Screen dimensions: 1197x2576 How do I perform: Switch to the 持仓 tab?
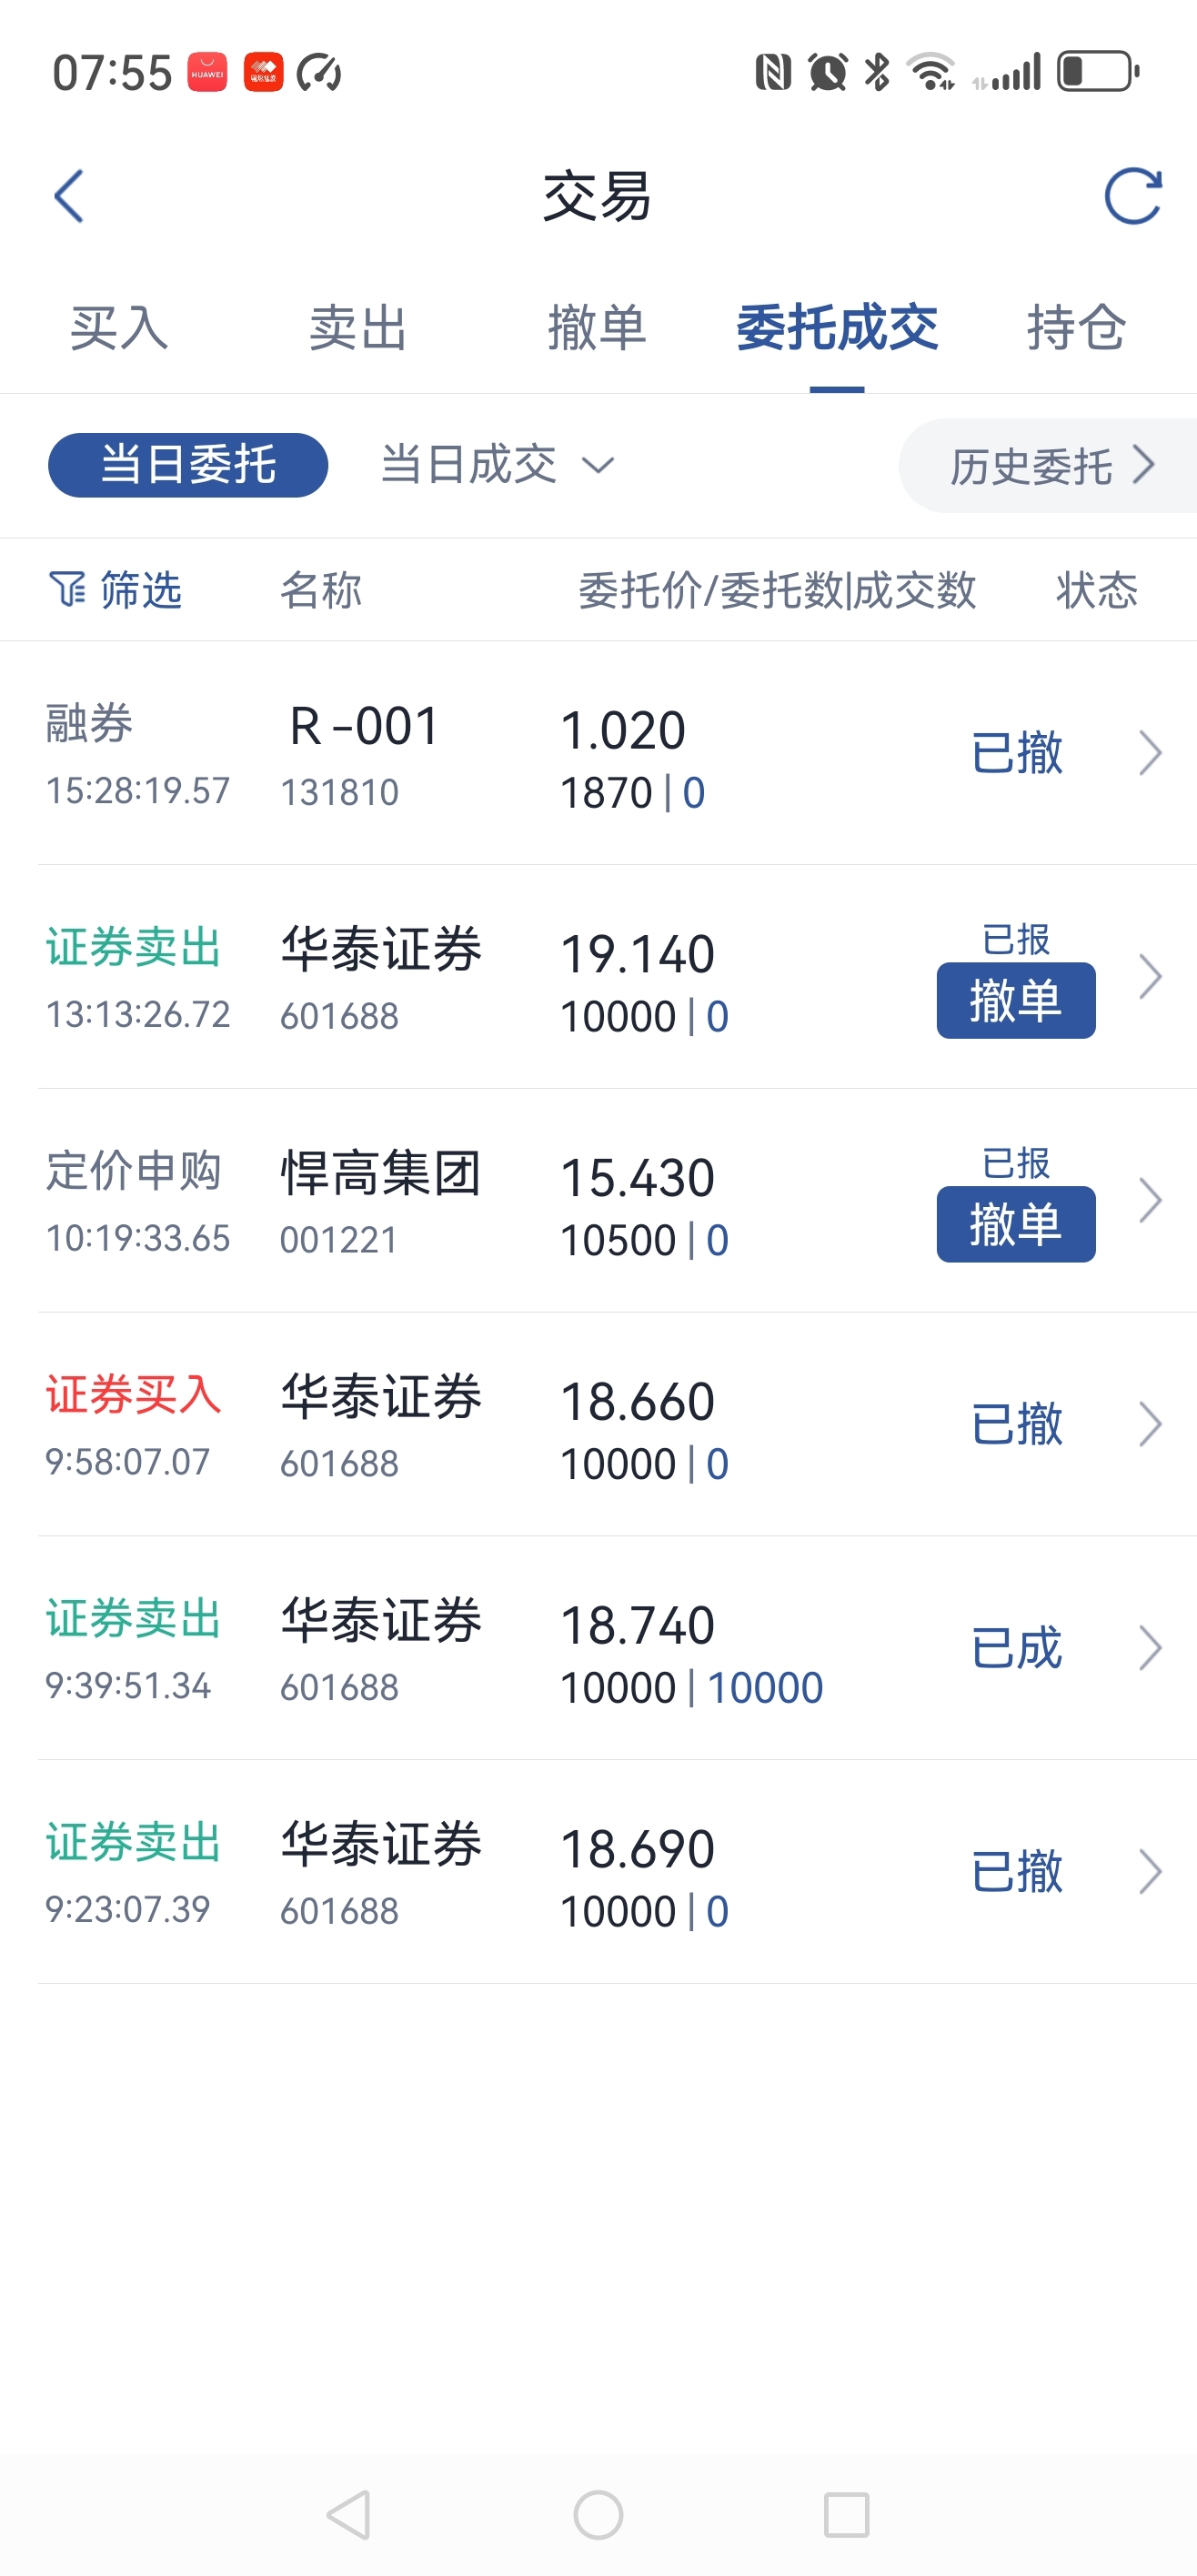pyautogui.click(x=1077, y=328)
